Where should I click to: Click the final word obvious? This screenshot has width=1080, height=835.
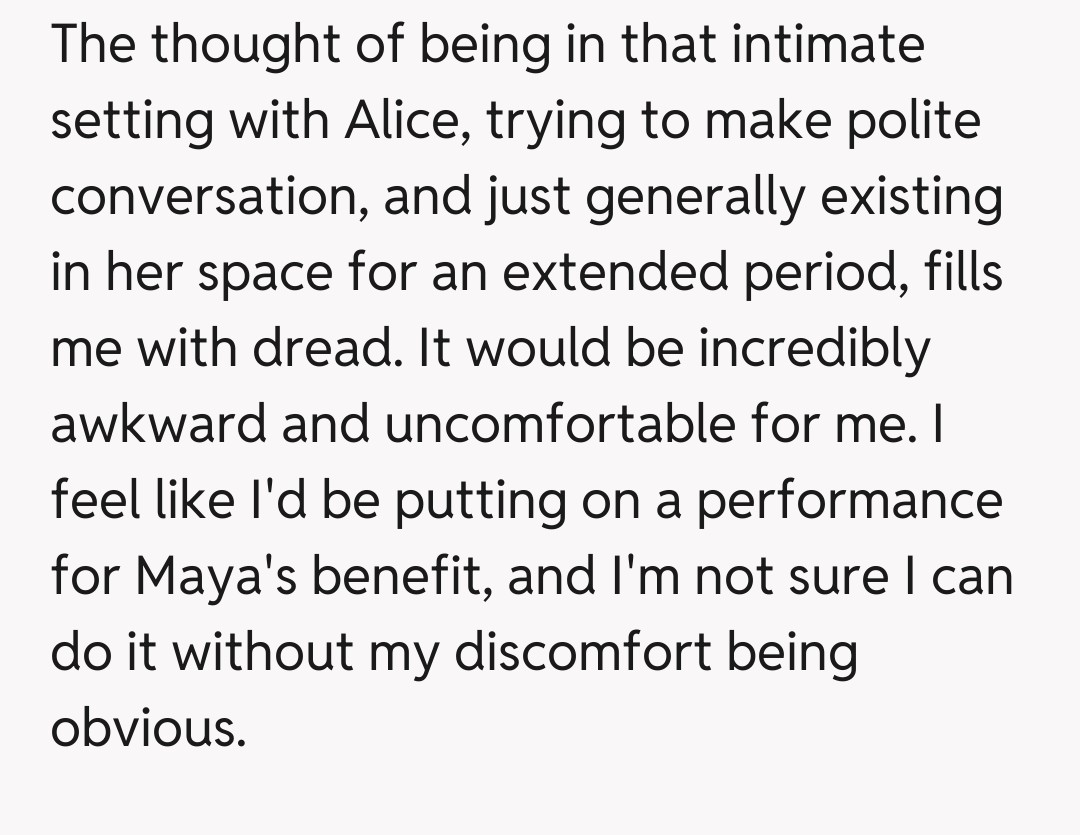tap(147, 727)
